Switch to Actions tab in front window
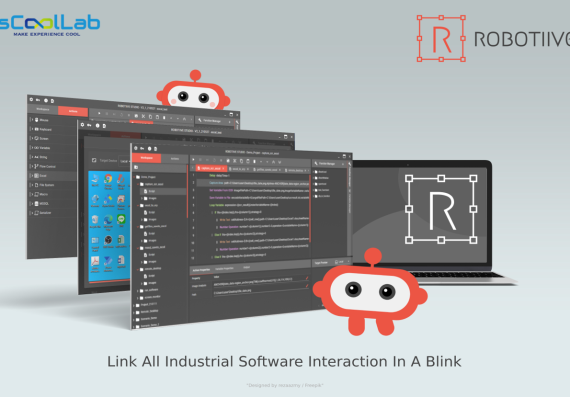Image resolution: width=570 pixels, height=397 pixels. click(x=175, y=159)
